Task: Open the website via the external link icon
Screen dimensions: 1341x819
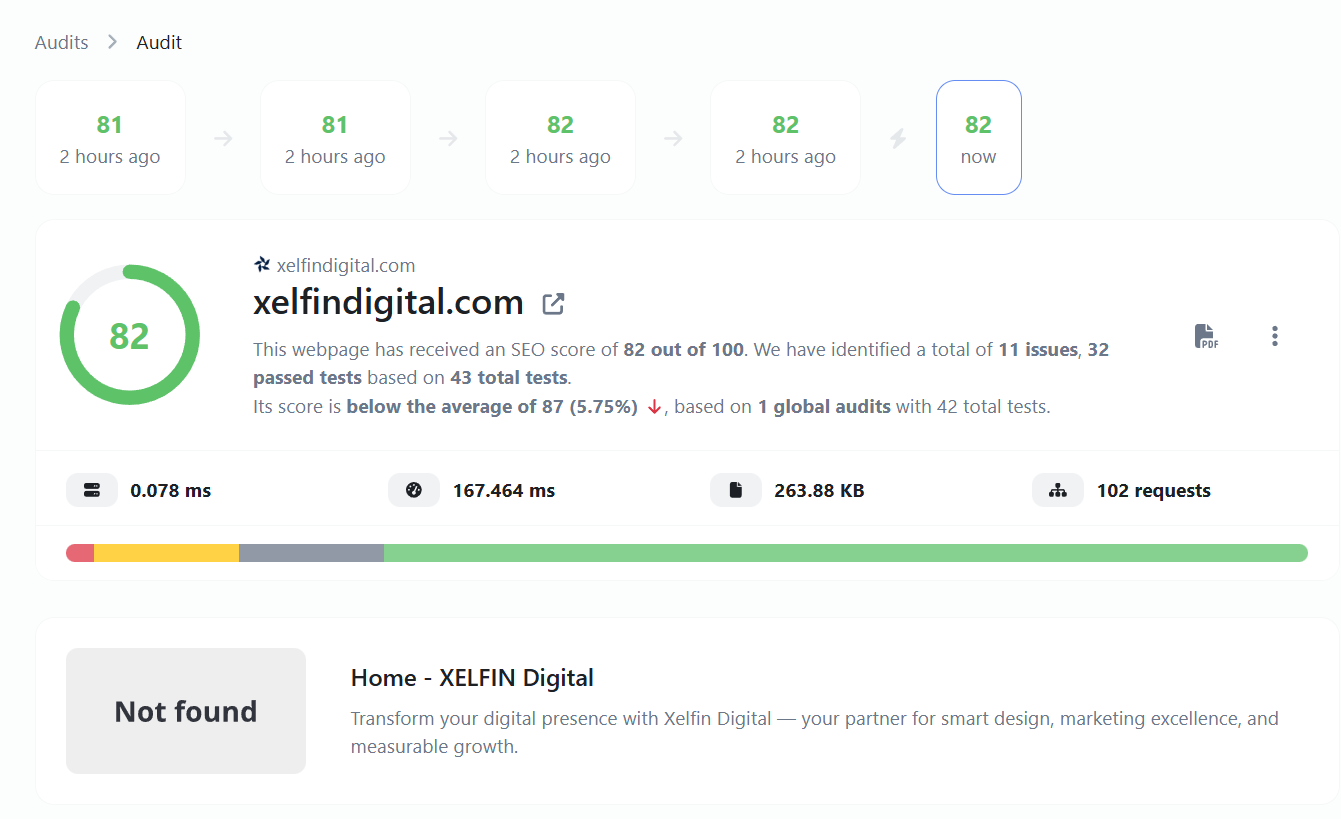Action: pyautogui.click(x=552, y=303)
